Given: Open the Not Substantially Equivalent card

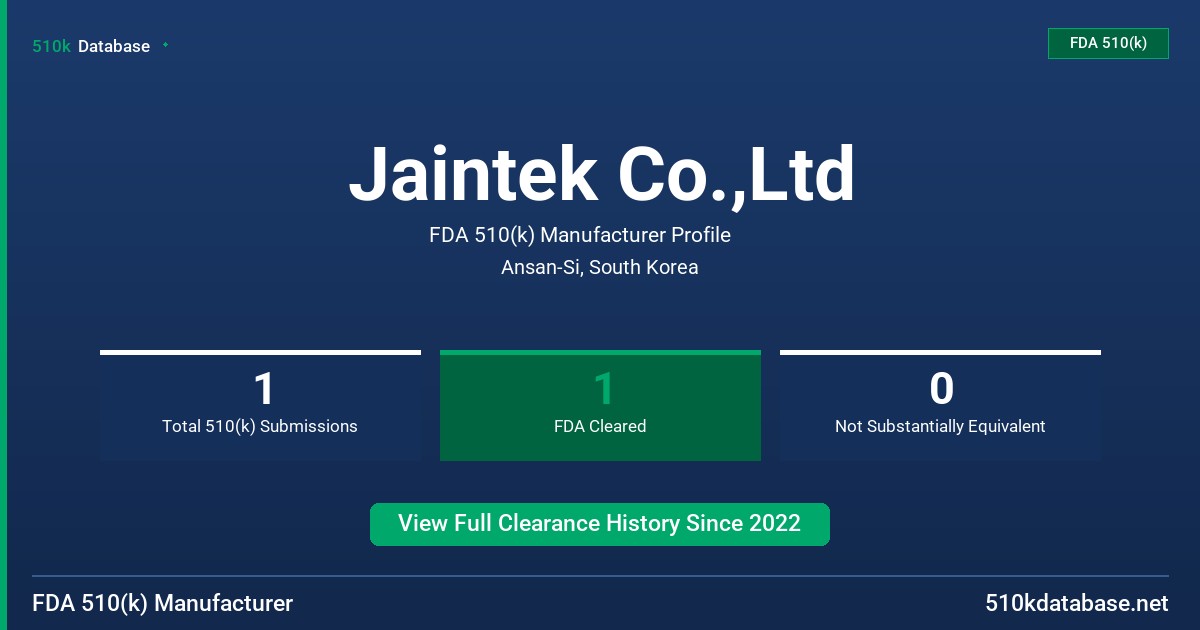Looking at the screenshot, I should [940, 405].
